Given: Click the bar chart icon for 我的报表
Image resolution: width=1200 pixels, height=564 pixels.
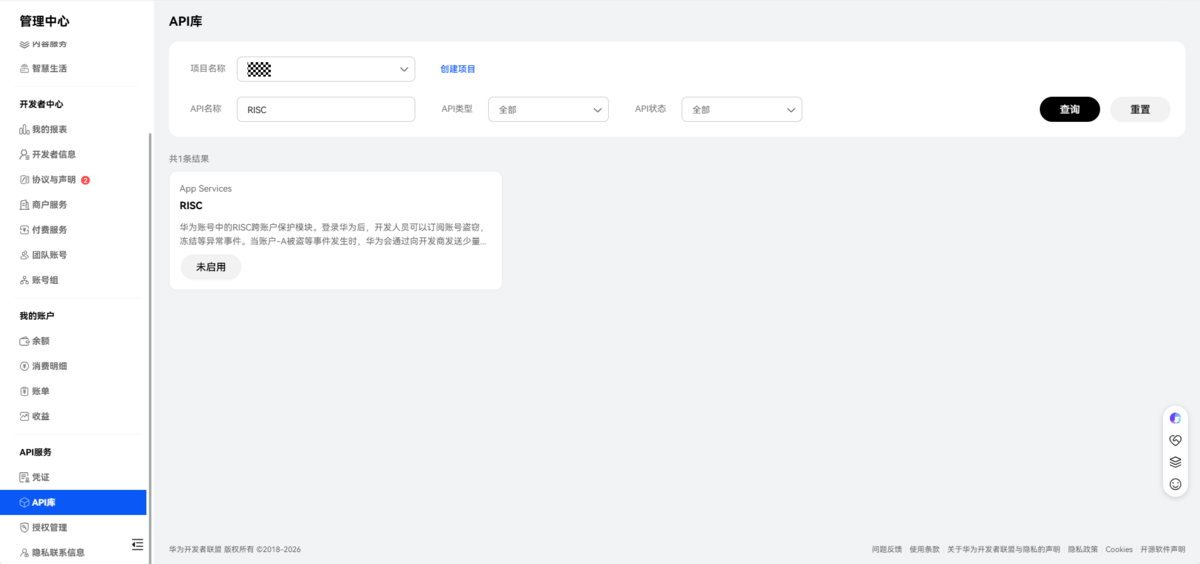Looking at the screenshot, I should [24, 130].
